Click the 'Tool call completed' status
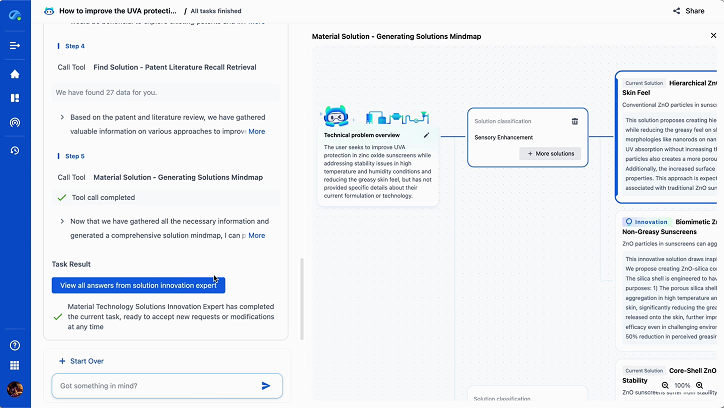Image resolution: width=724 pixels, height=408 pixels. (103, 198)
